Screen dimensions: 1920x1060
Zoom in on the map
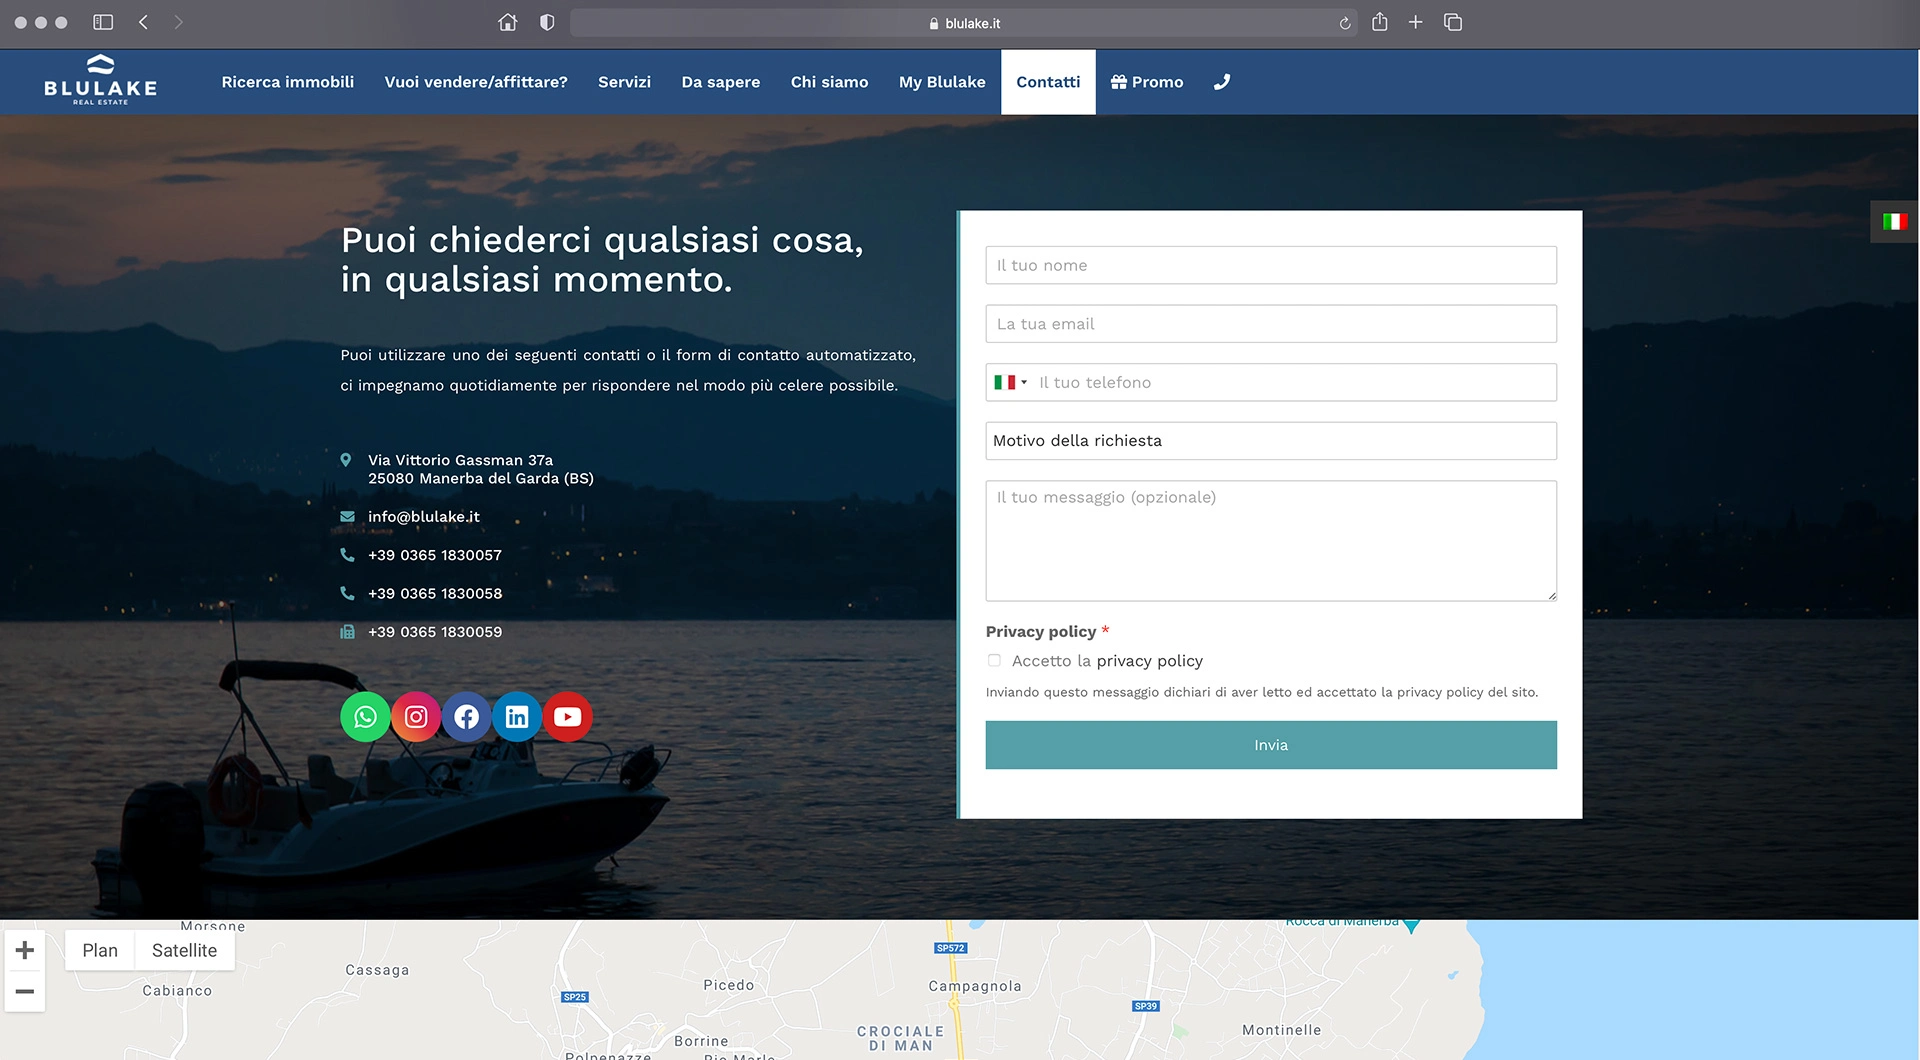(x=25, y=950)
